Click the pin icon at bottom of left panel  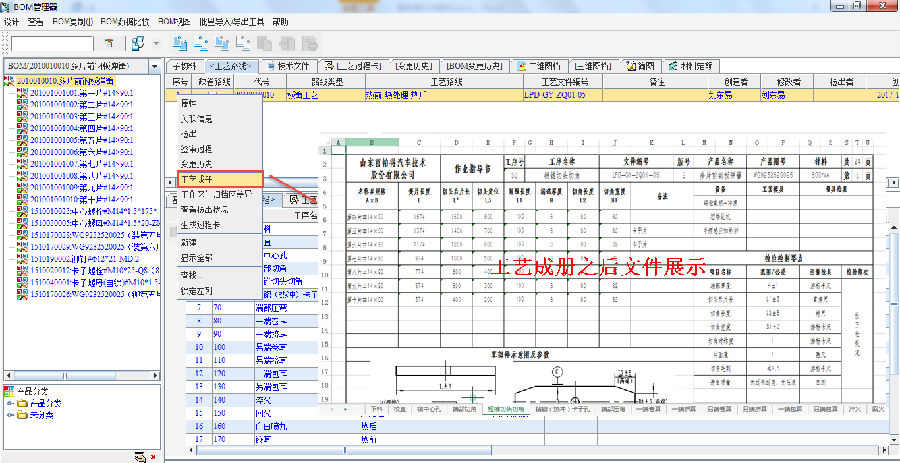[141, 457]
